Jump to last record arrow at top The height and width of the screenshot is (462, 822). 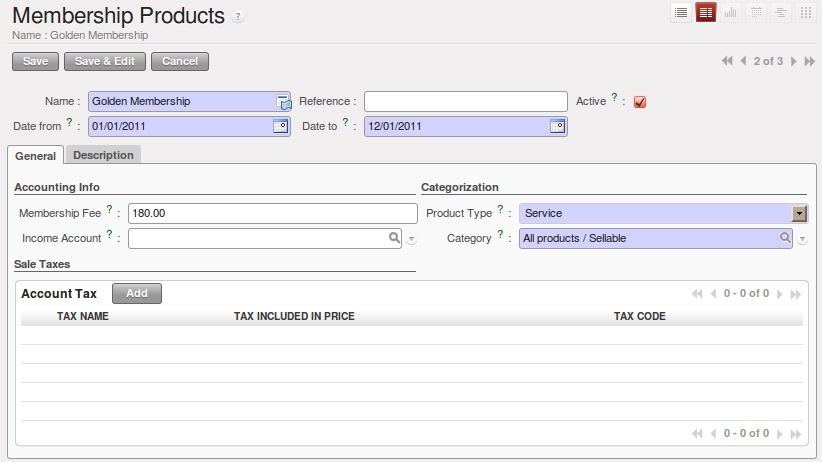pyautogui.click(x=810, y=61)
